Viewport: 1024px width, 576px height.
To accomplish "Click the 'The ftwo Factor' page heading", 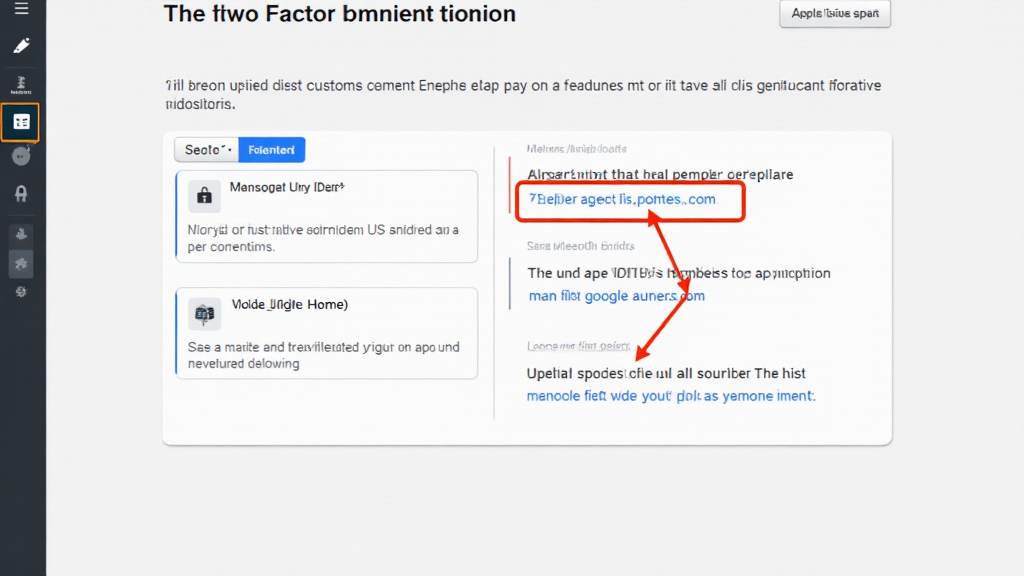I will 340,14.
